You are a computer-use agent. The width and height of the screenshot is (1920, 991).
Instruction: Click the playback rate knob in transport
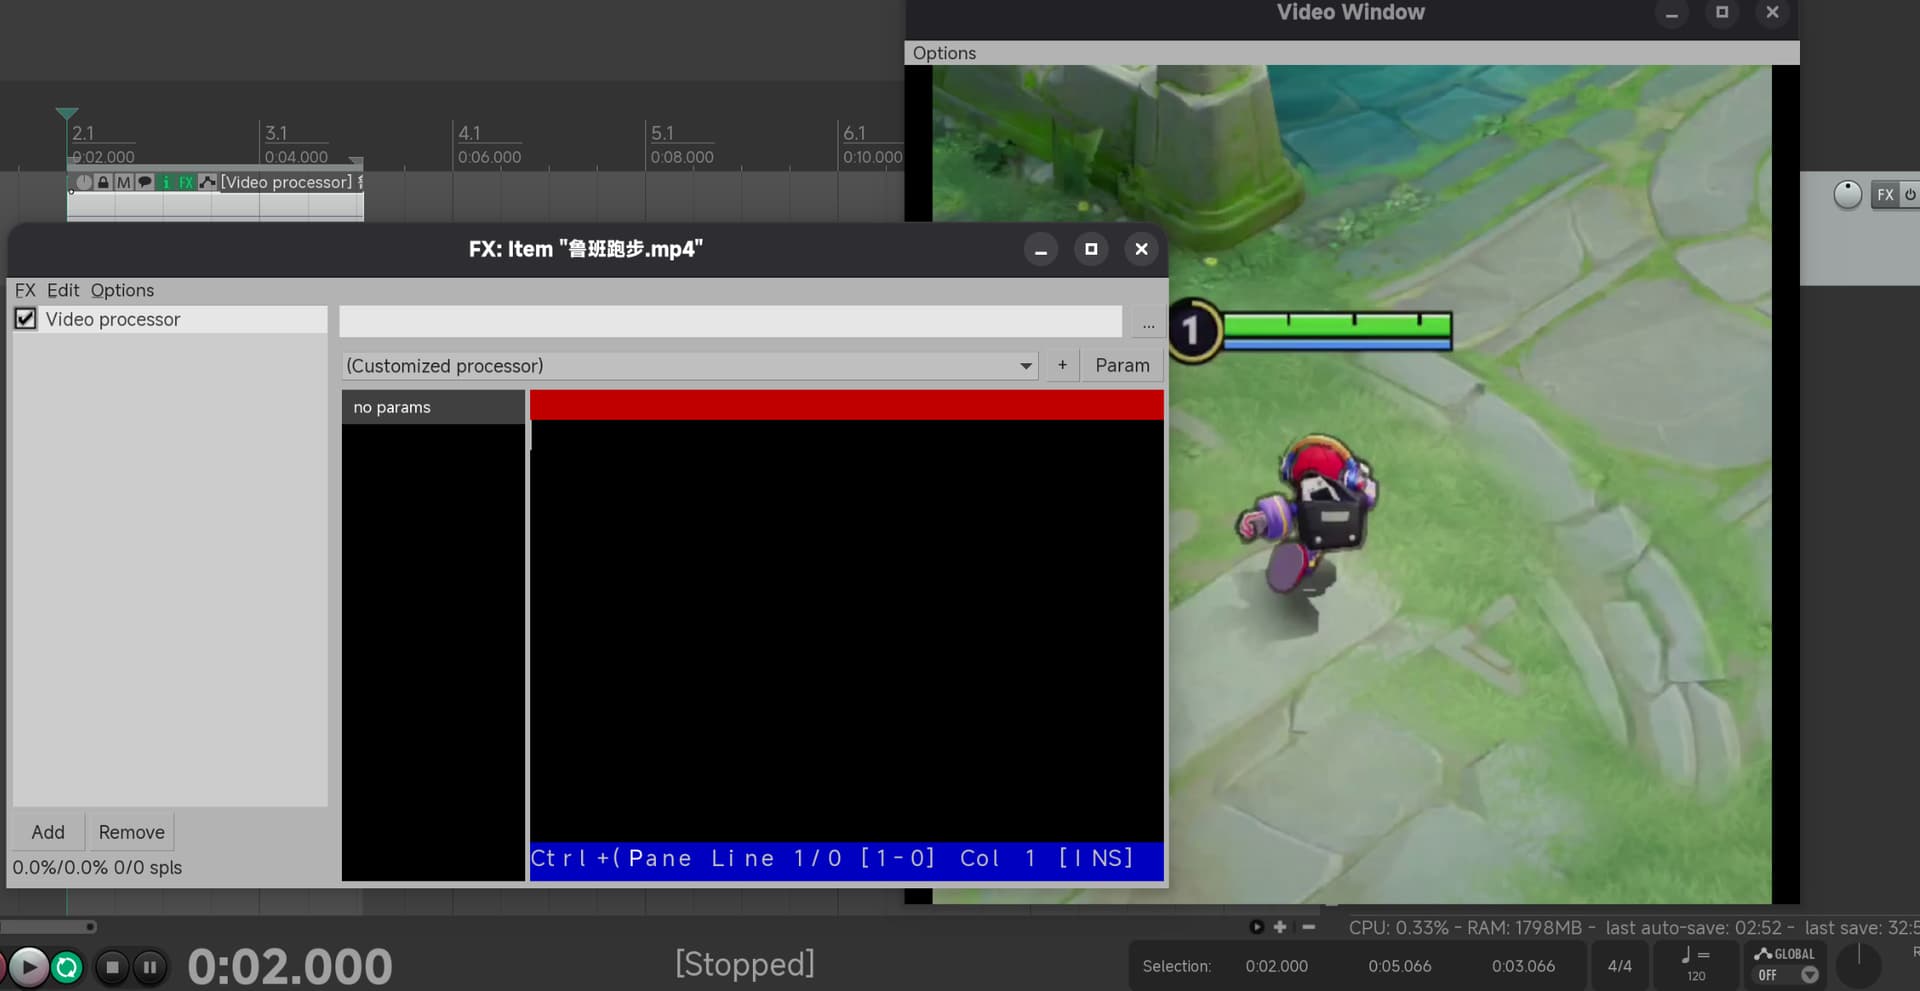(x=1858, y=966)
